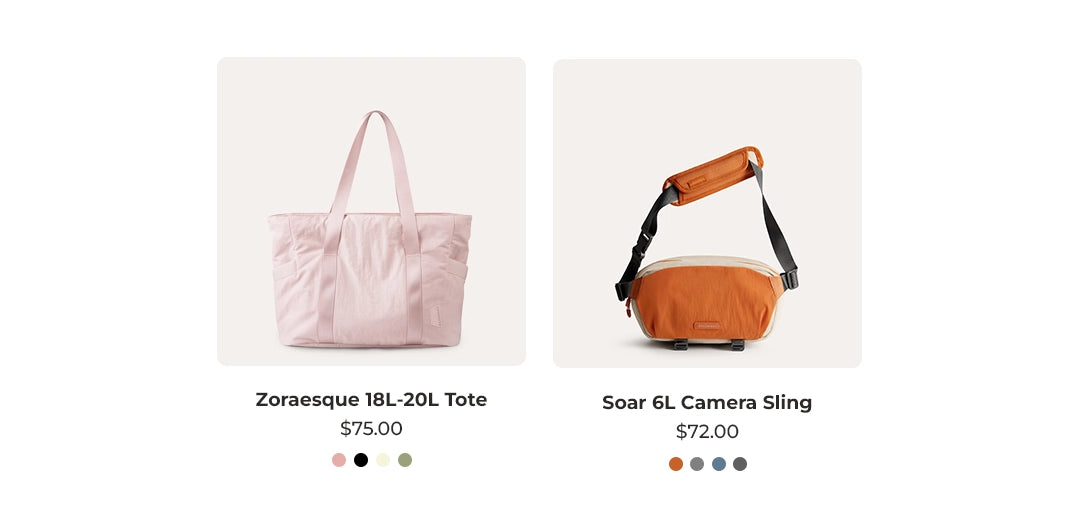Select the pink color swatch for the tote

coord(339,460)
